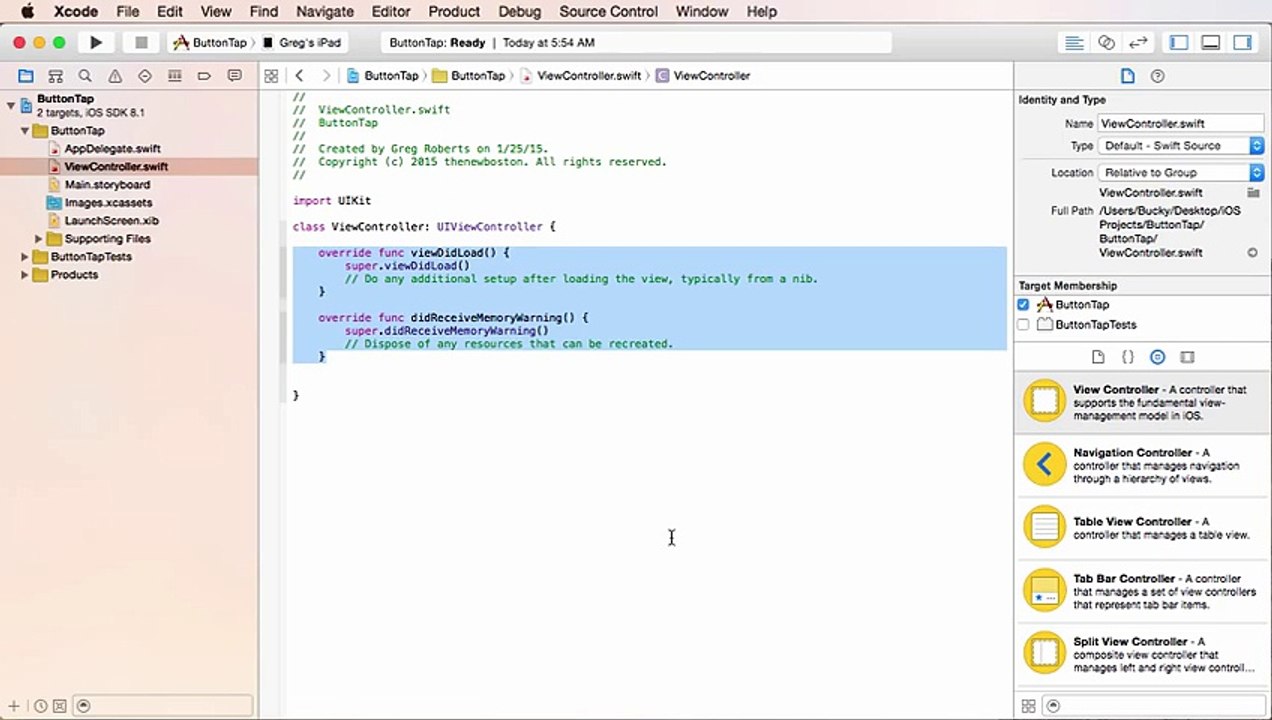Show the Project navigator
The width and height of the screenshot is (1272, 720).
[26, 76]
